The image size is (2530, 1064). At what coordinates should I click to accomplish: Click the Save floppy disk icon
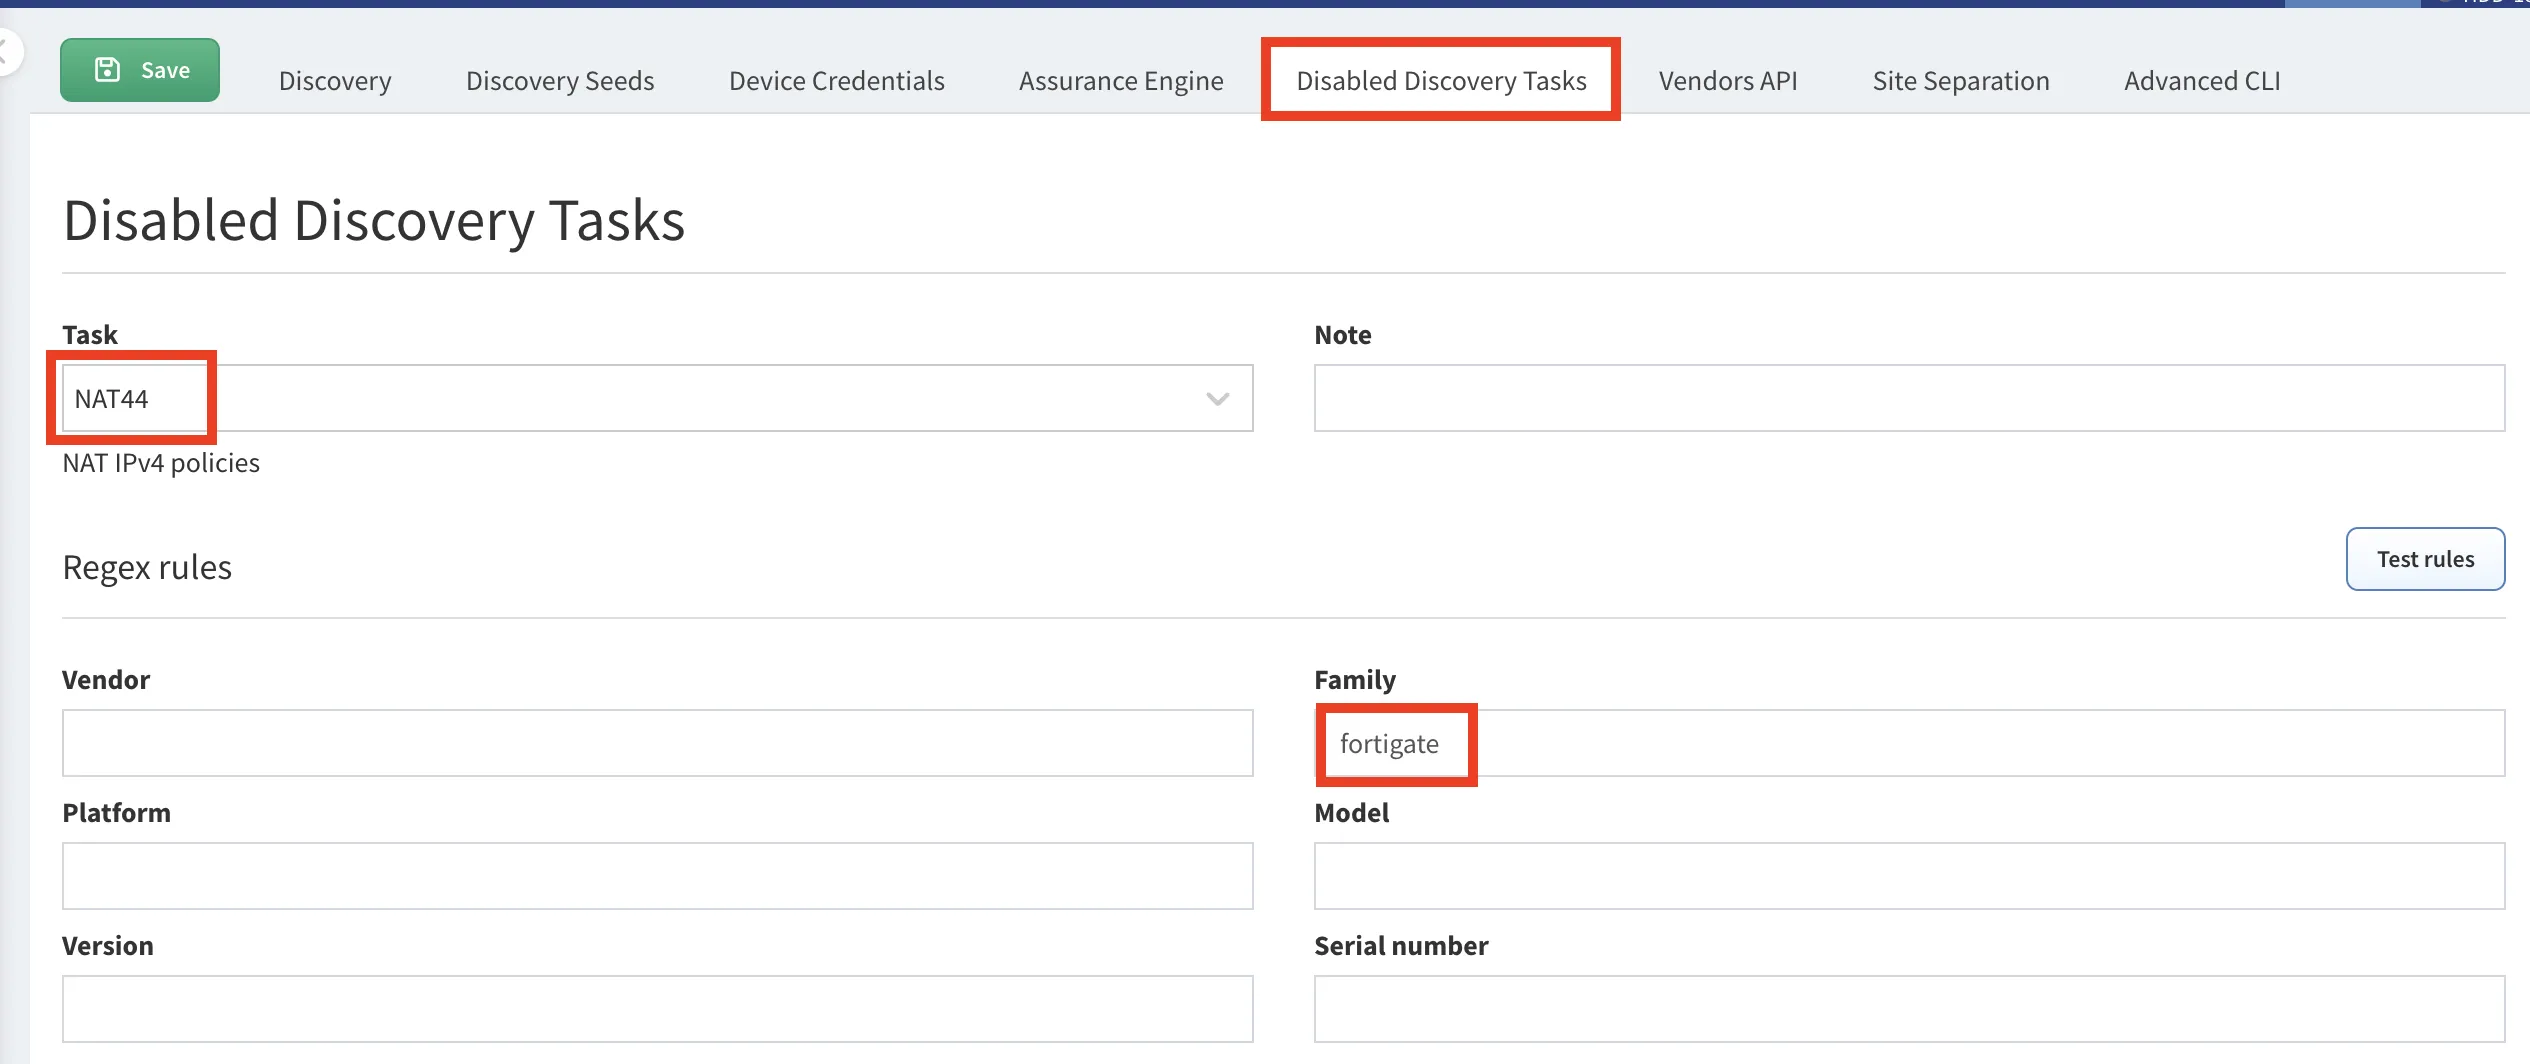tap(107, 68)
